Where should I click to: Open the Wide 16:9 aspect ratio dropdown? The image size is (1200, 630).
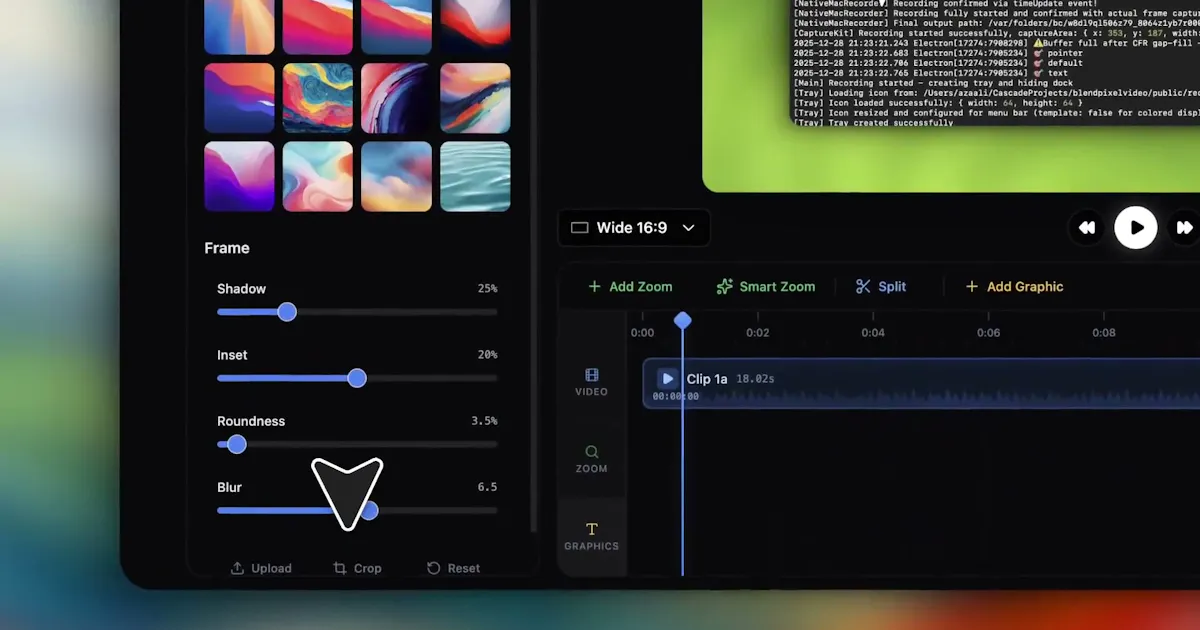pyautogui.click(x=634, y=228)
